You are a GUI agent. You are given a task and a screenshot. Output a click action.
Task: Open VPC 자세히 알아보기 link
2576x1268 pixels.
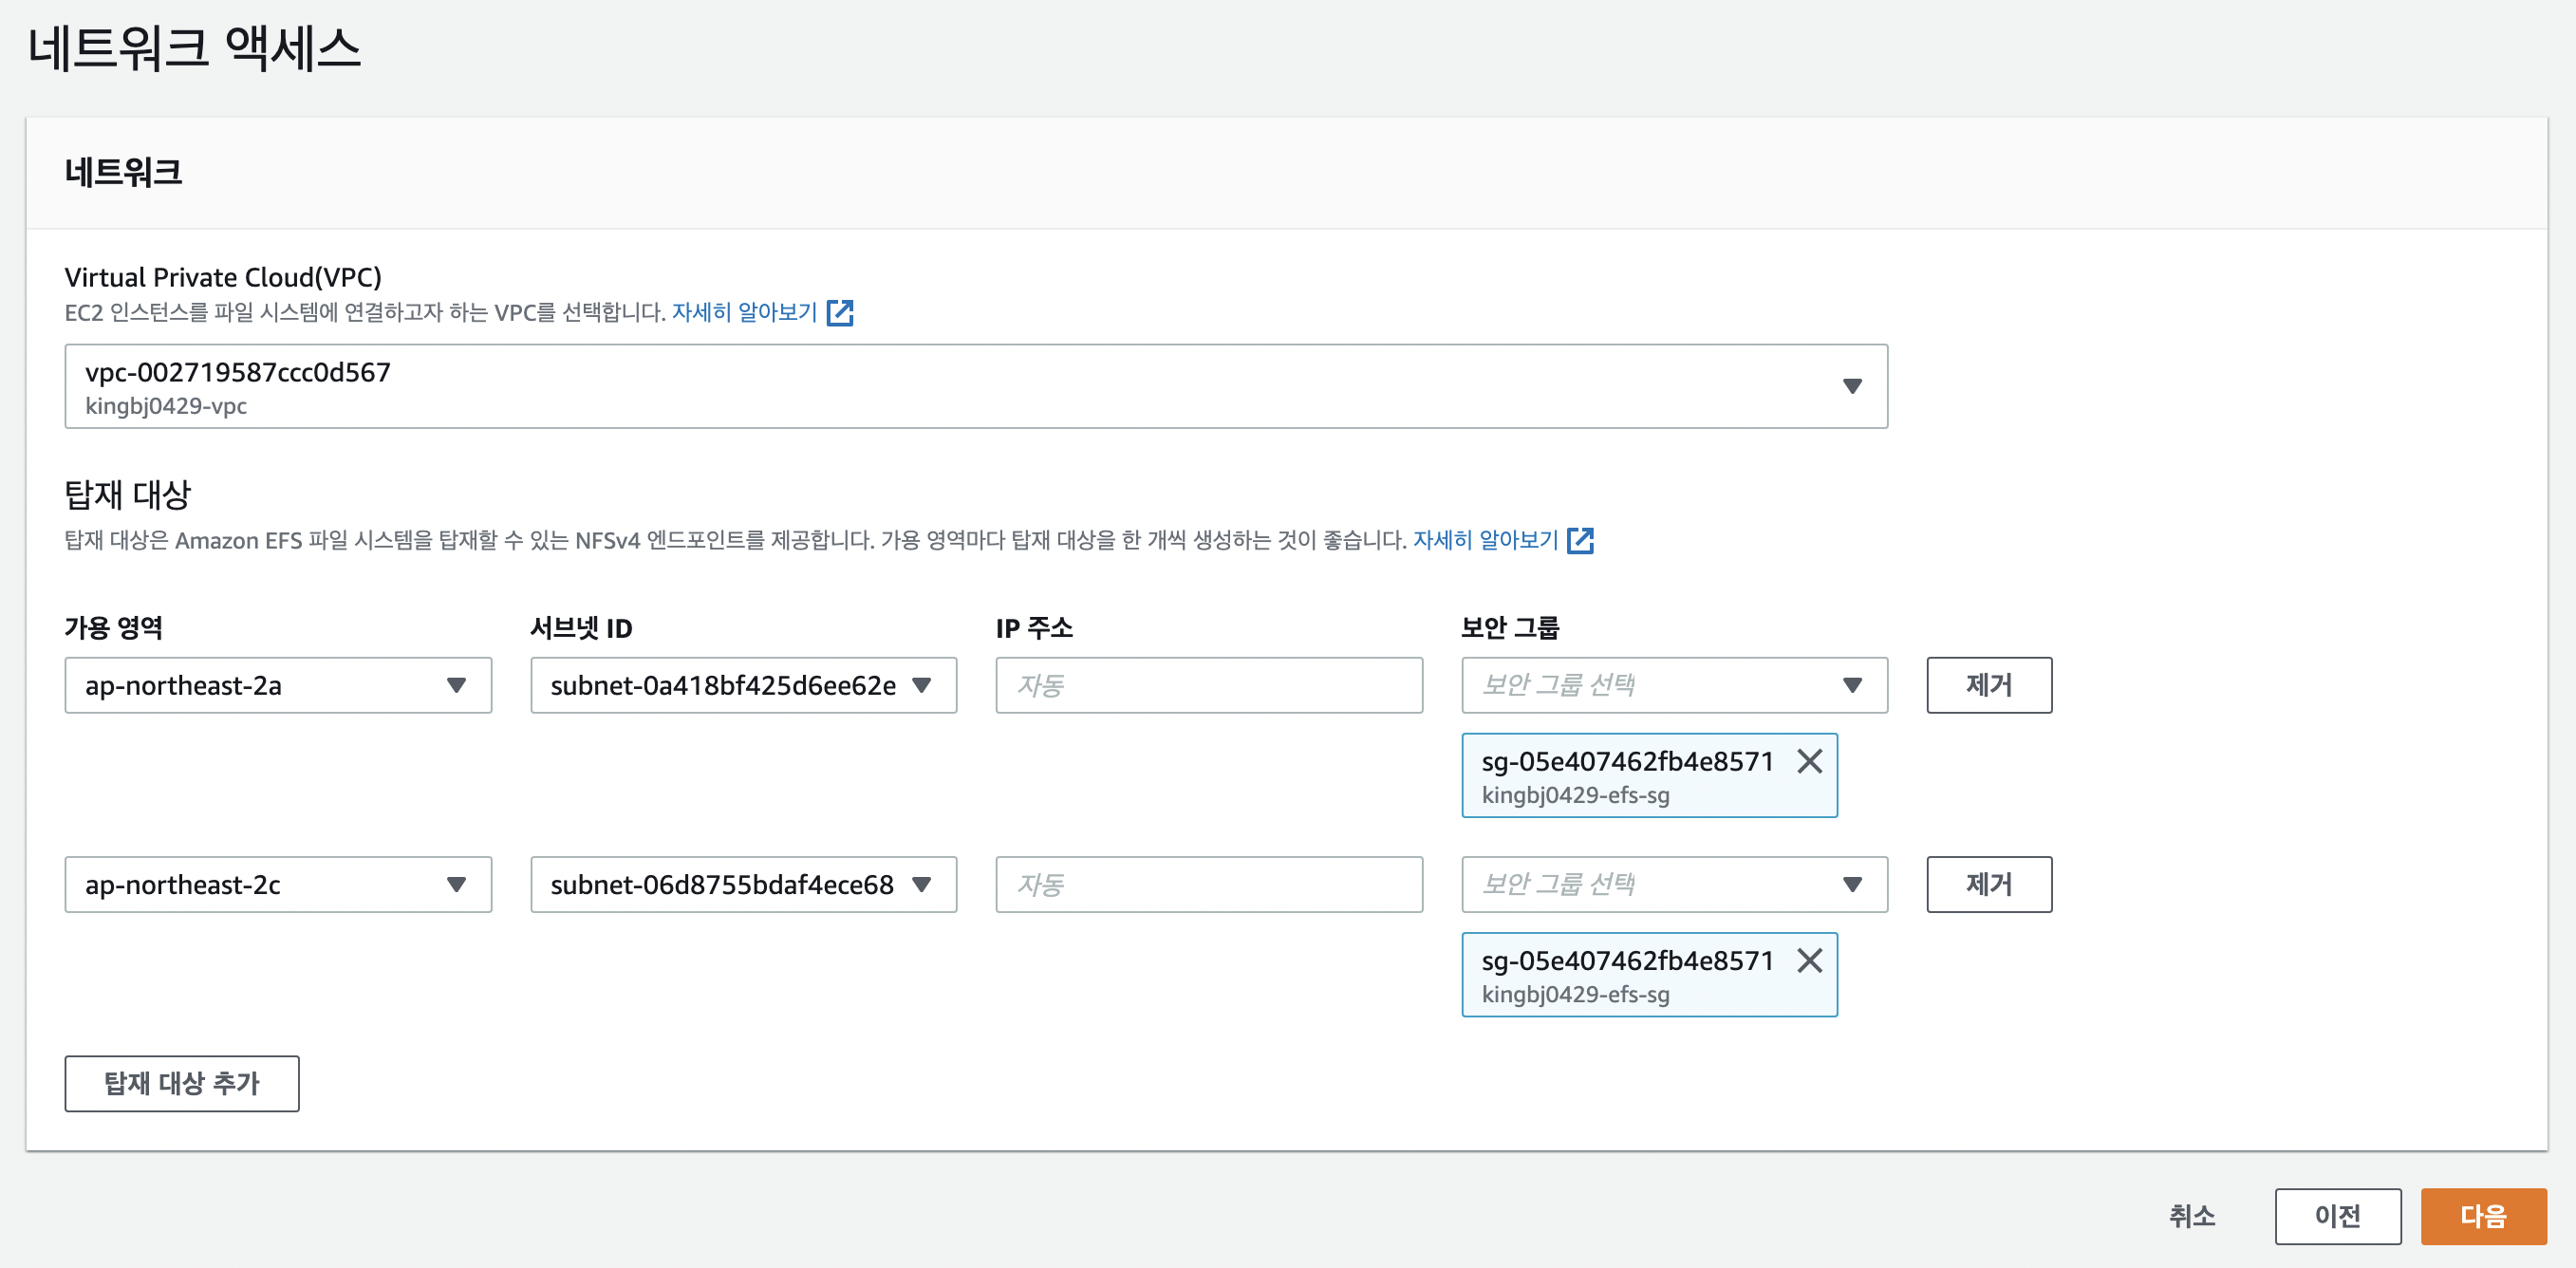[744, 313]
